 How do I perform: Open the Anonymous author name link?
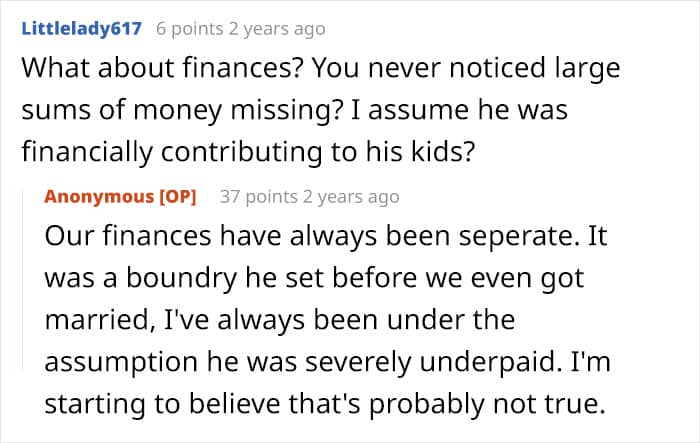pyautogui.click(x=93, y=196)
